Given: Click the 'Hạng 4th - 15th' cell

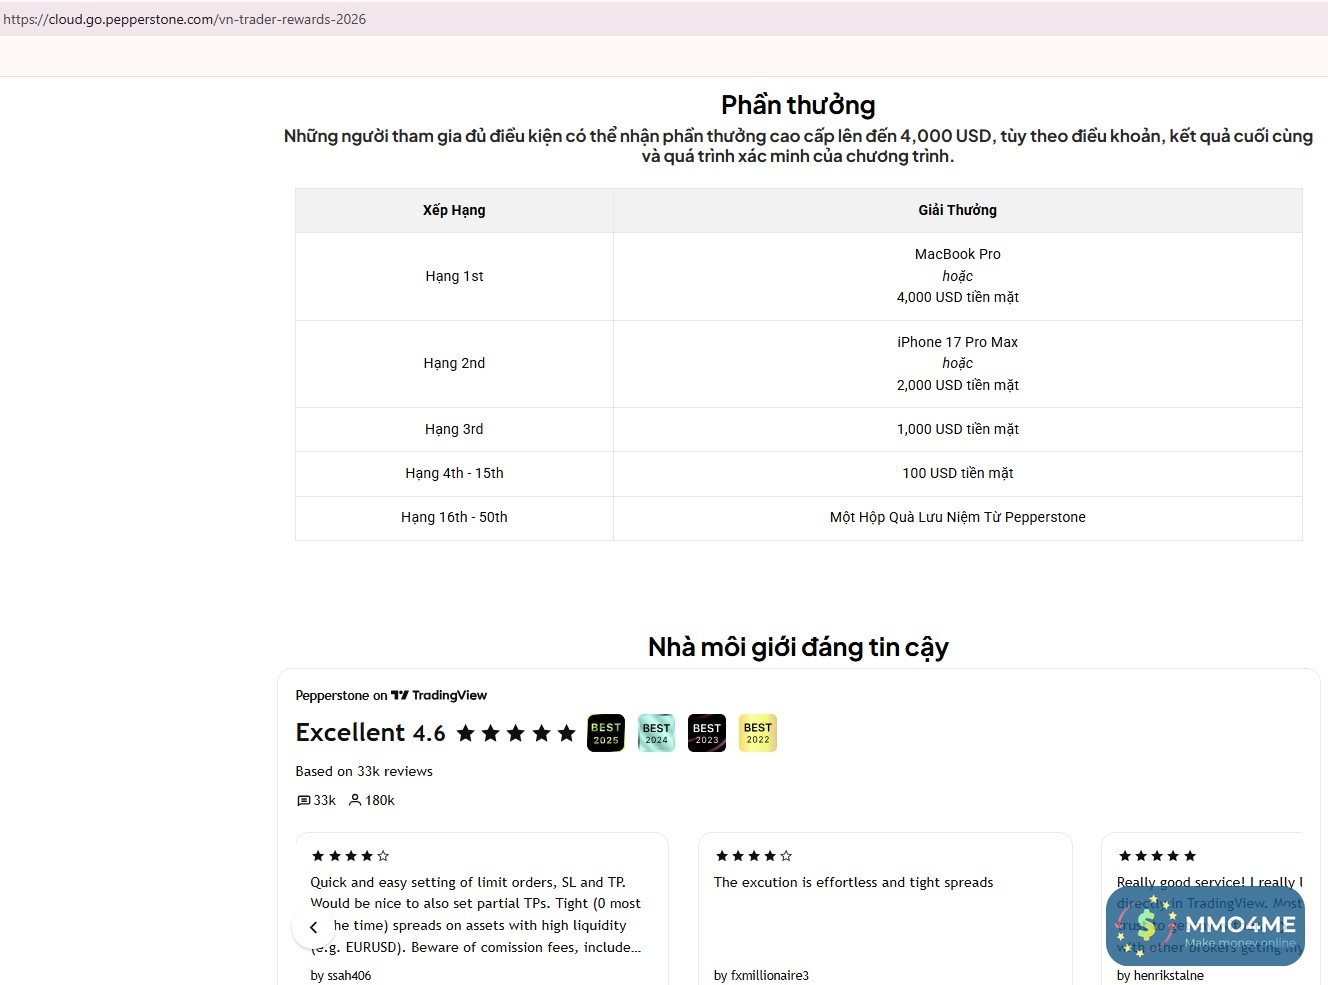Looking at the screenshot, I should [x=454, y=473].
